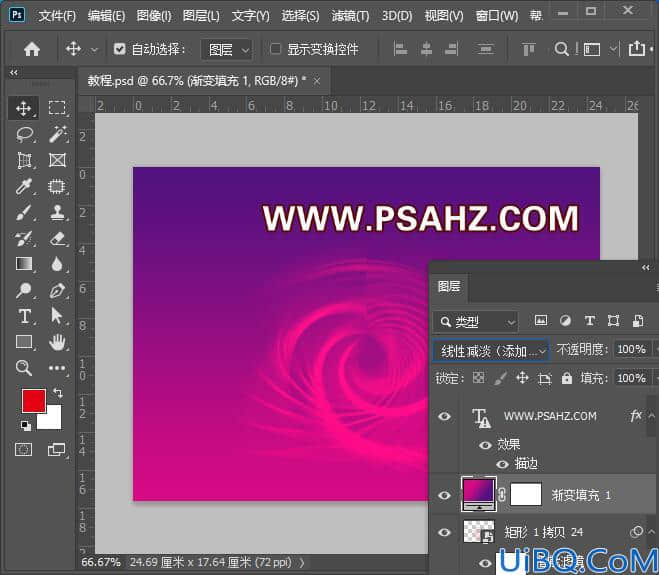Open the 图像(I) menu
This screenshot has height=575, width=659.
point(154,16)
